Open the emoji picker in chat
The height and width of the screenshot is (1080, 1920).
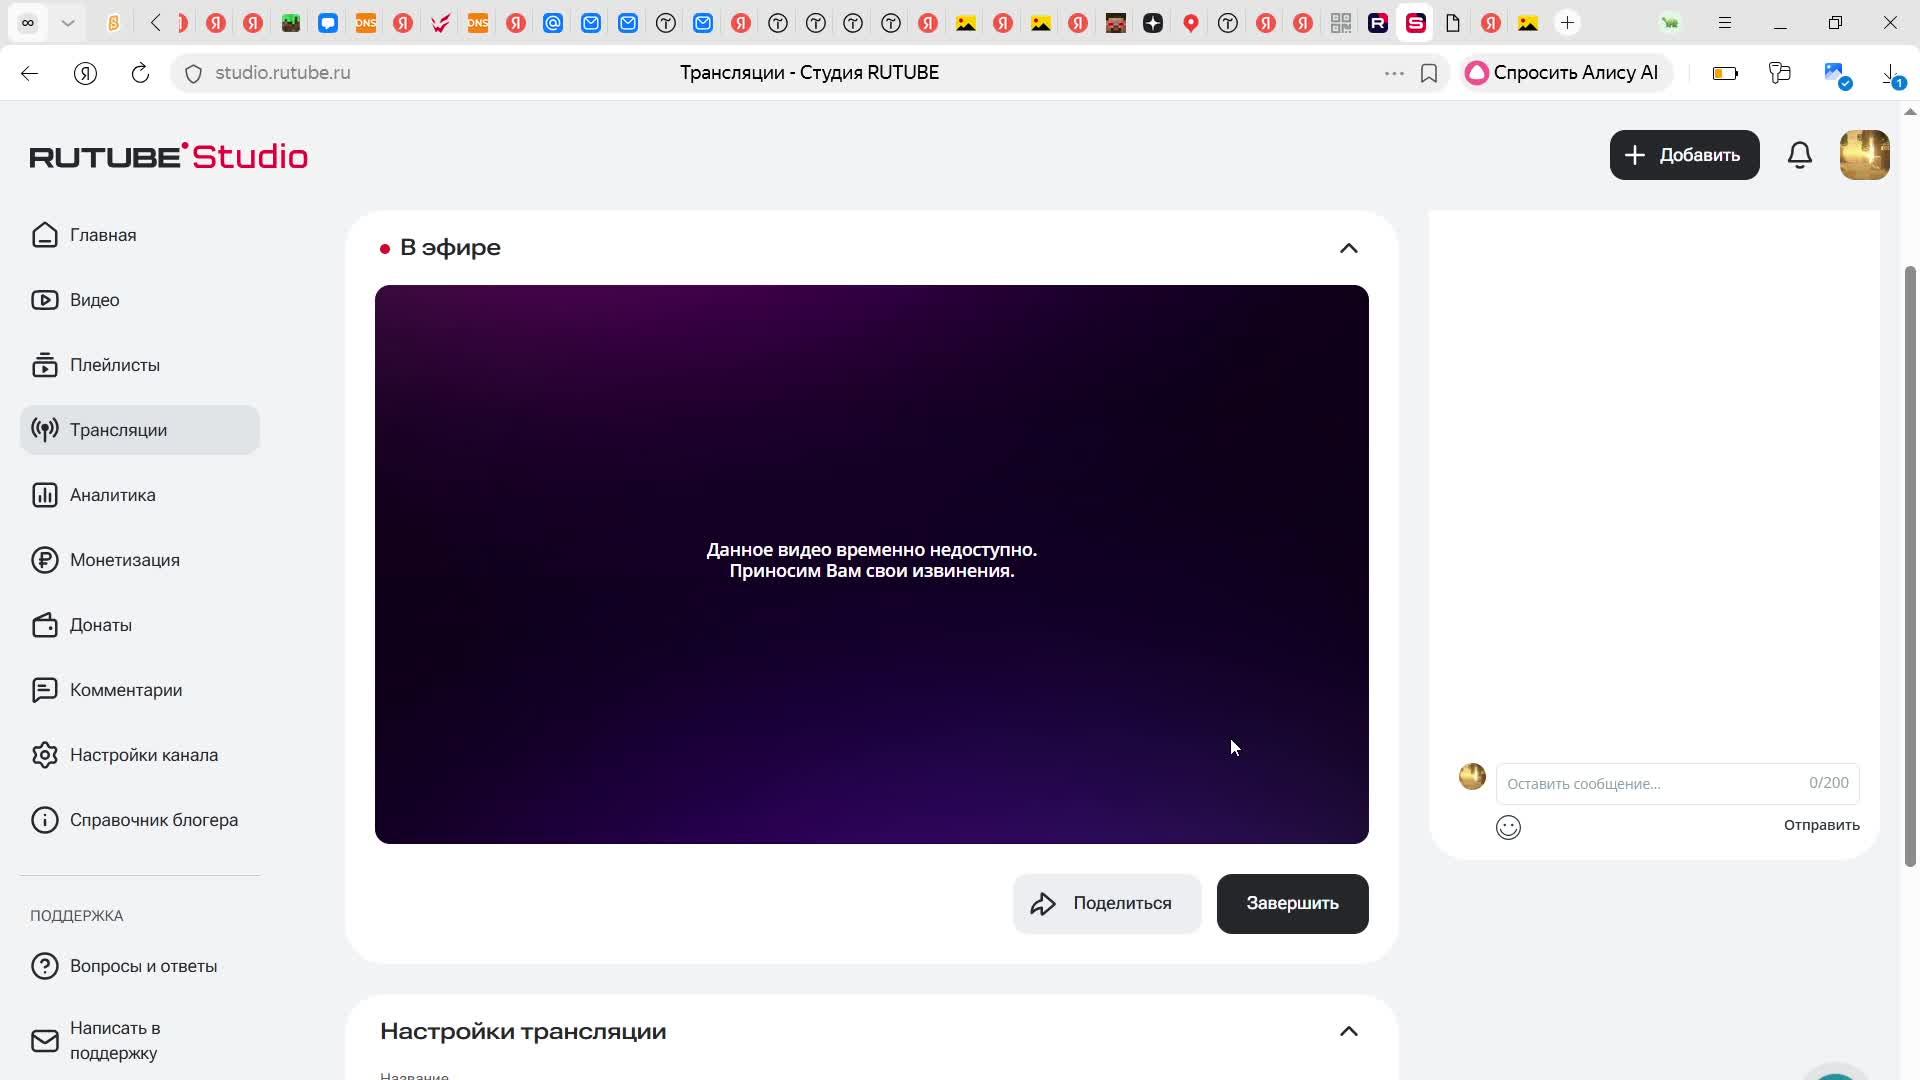click(x=1508, y=827)
